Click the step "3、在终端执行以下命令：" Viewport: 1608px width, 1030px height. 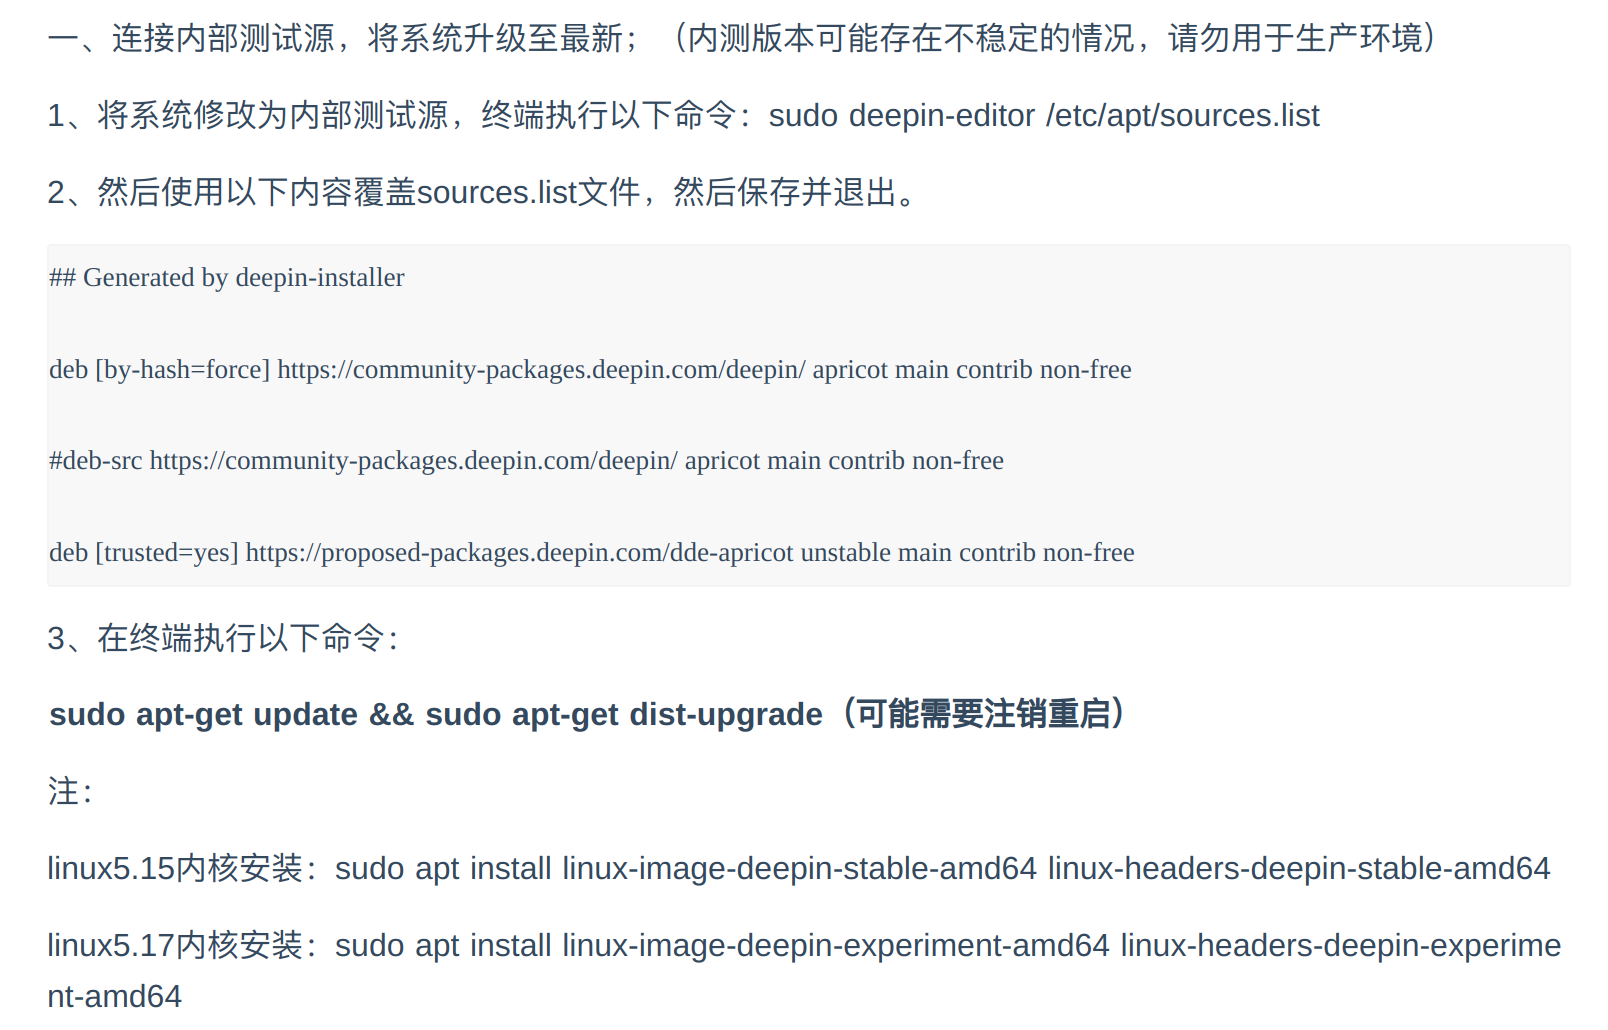pyautogui.click(x=223, y=638)
